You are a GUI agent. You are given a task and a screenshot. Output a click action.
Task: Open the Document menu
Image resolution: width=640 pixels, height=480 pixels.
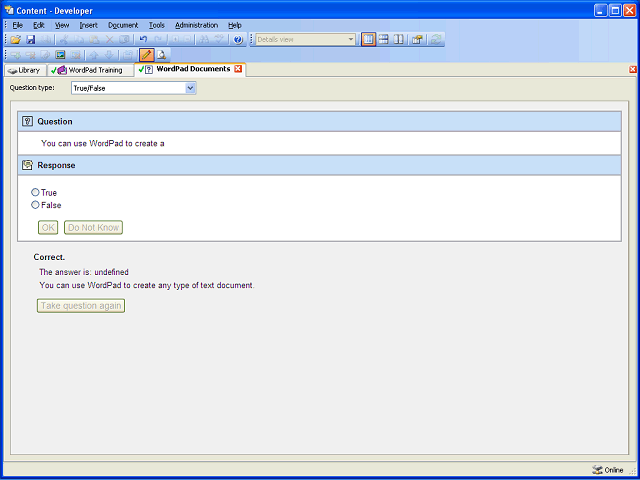point(123,25)
